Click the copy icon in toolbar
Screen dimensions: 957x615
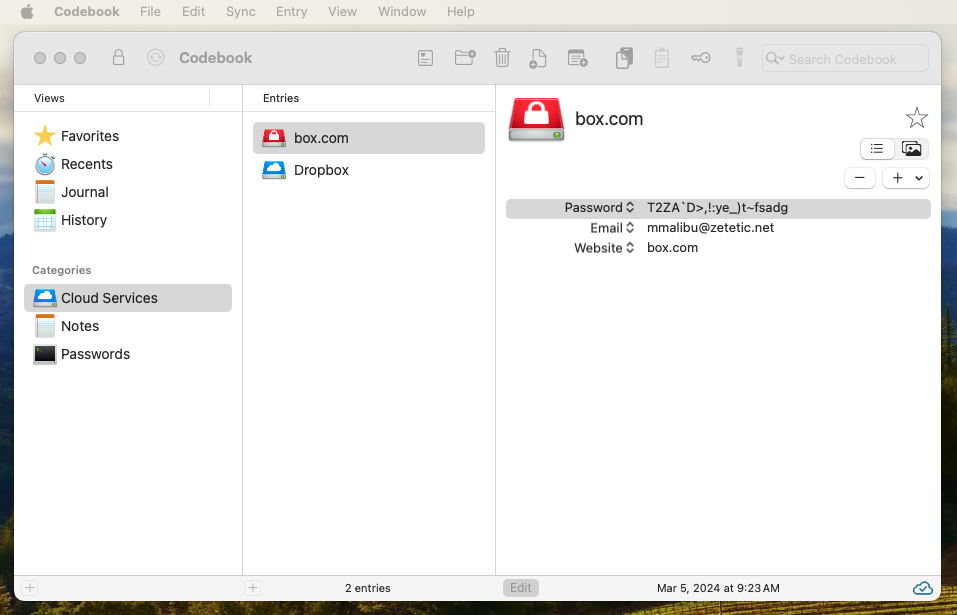624,59
